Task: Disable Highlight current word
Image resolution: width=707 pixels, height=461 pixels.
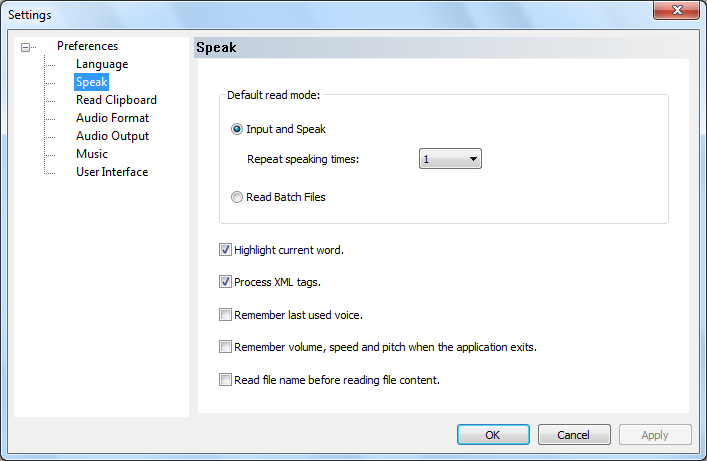Action: point(225,250)
